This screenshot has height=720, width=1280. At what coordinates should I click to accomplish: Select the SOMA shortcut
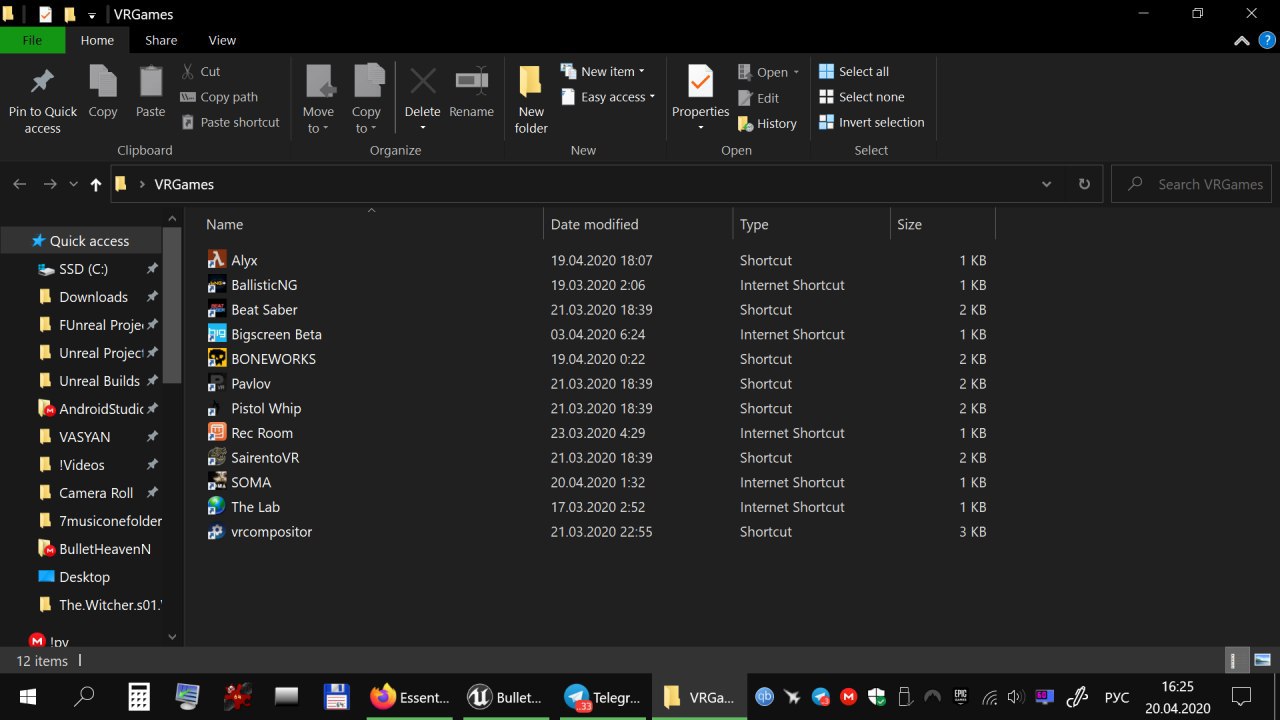click(x=239, y=482)
